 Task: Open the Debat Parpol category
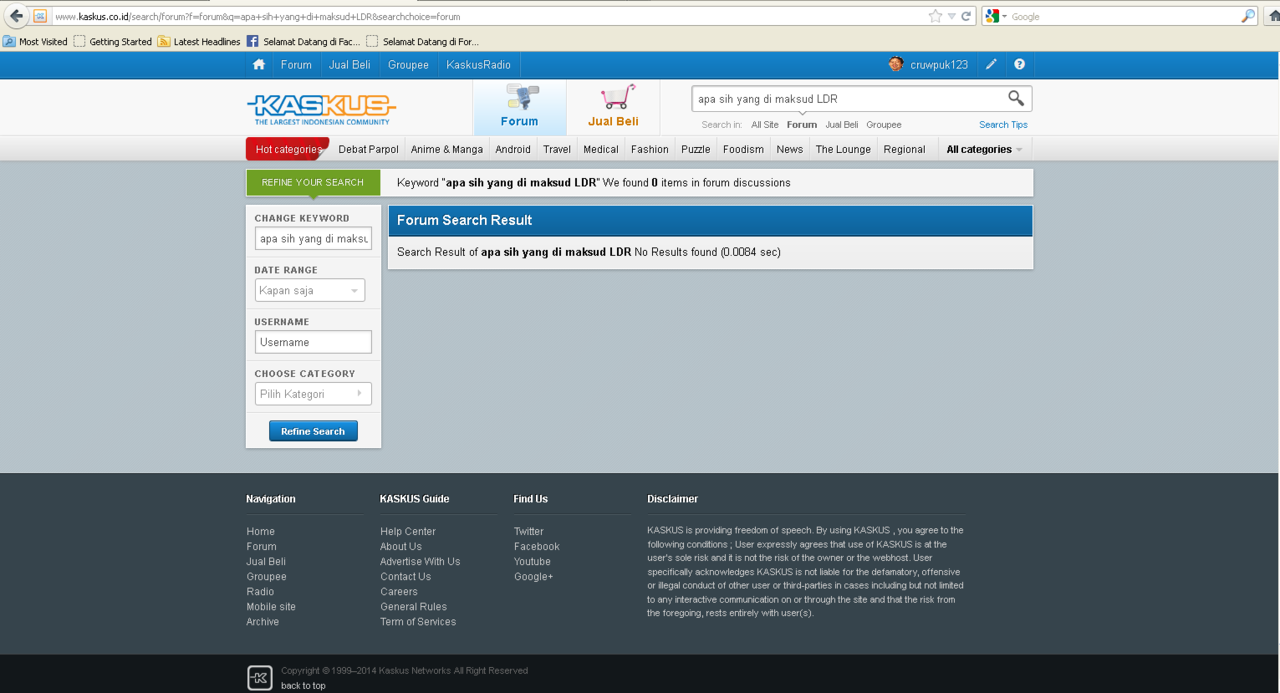pos(368,149)
